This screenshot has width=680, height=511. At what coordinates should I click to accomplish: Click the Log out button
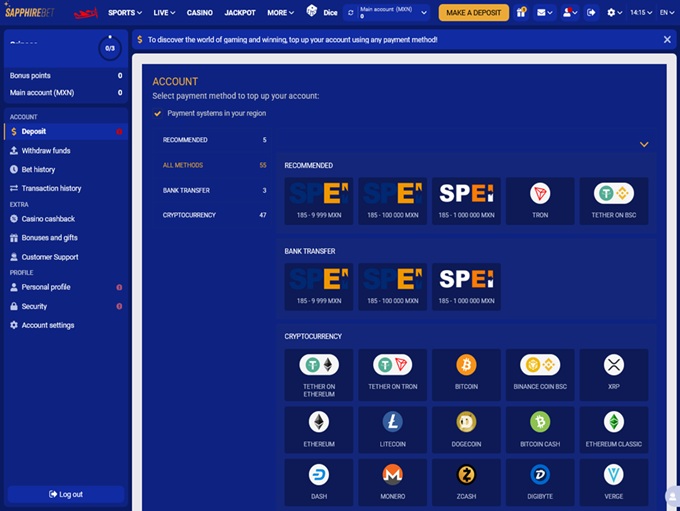click(66, 494)
